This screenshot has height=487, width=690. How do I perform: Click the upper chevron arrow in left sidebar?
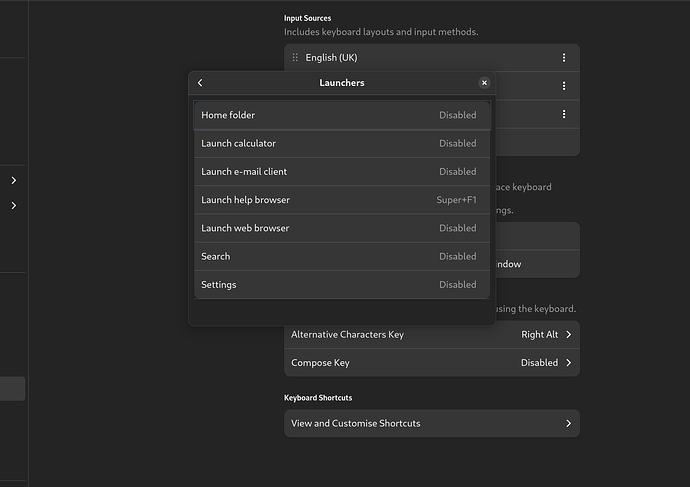pos(14,181)
